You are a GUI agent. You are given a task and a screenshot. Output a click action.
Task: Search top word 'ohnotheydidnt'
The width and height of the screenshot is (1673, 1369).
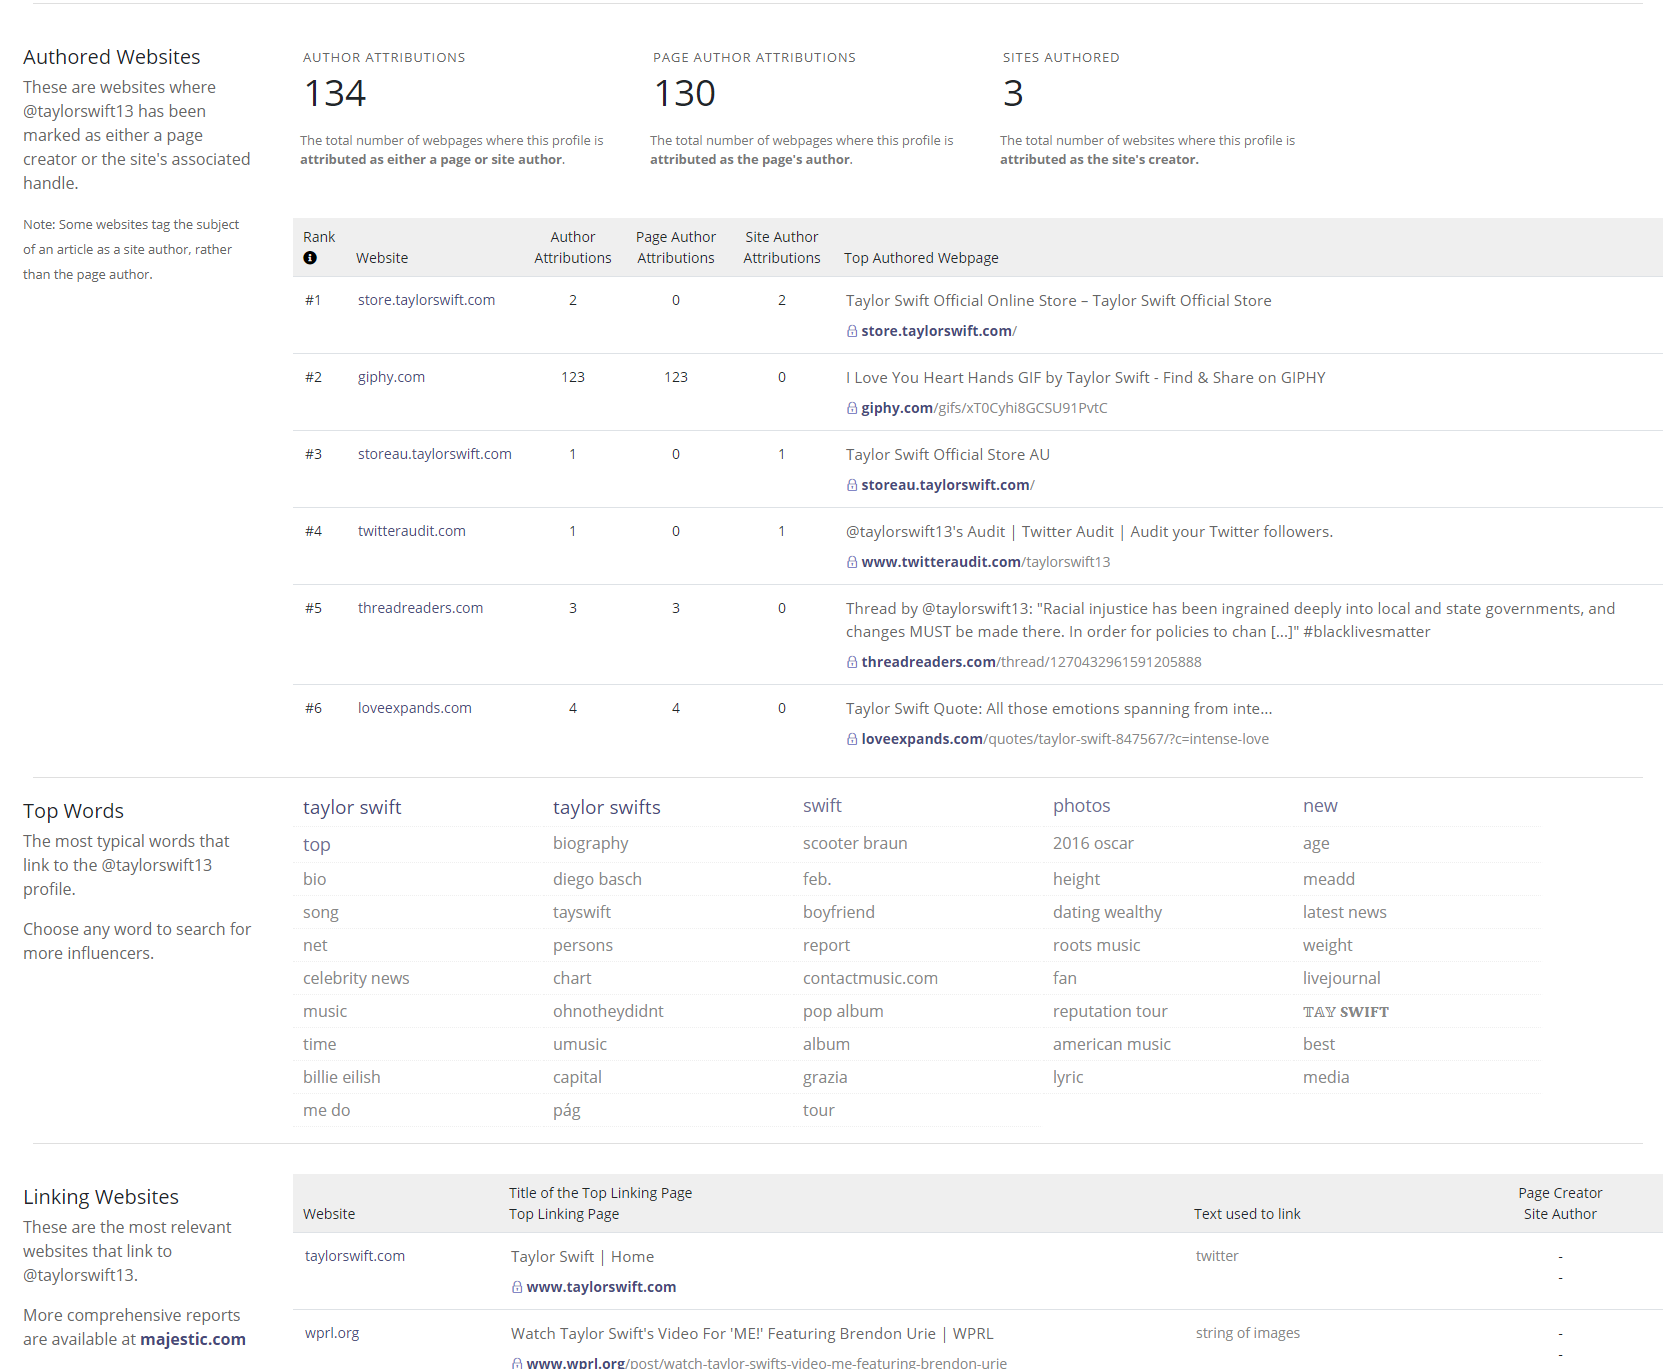[x=608, y=1011]
